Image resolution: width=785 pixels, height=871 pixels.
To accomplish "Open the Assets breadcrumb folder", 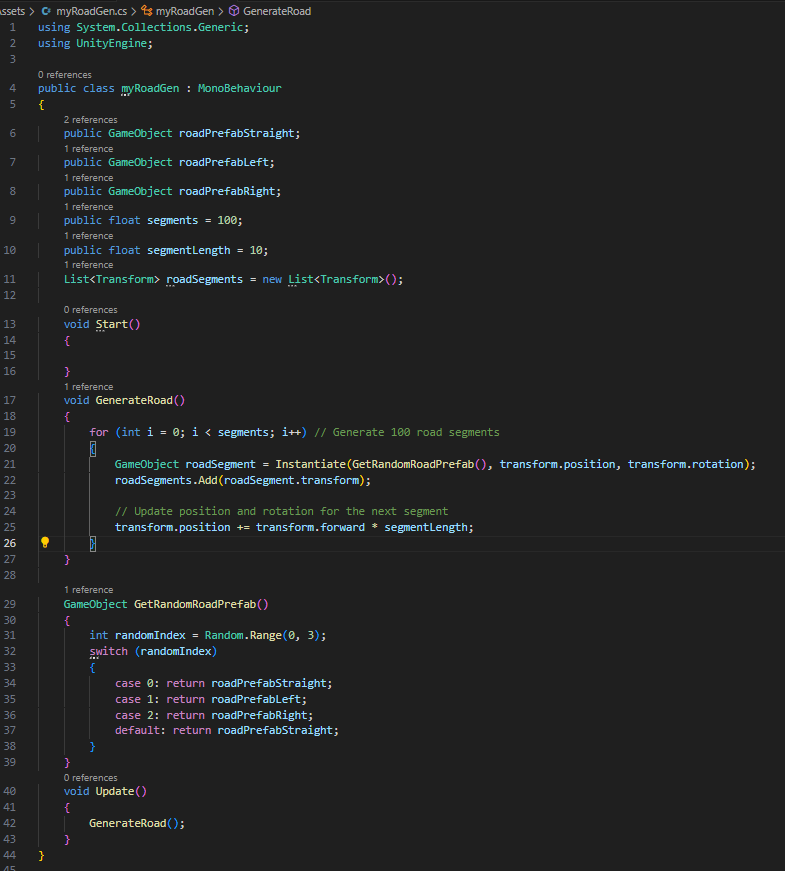I will pyautogui.click(x=12, y=11).
